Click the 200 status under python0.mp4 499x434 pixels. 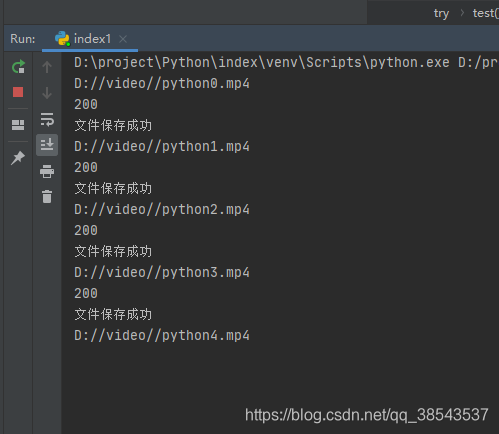click(x=86, y=104)
